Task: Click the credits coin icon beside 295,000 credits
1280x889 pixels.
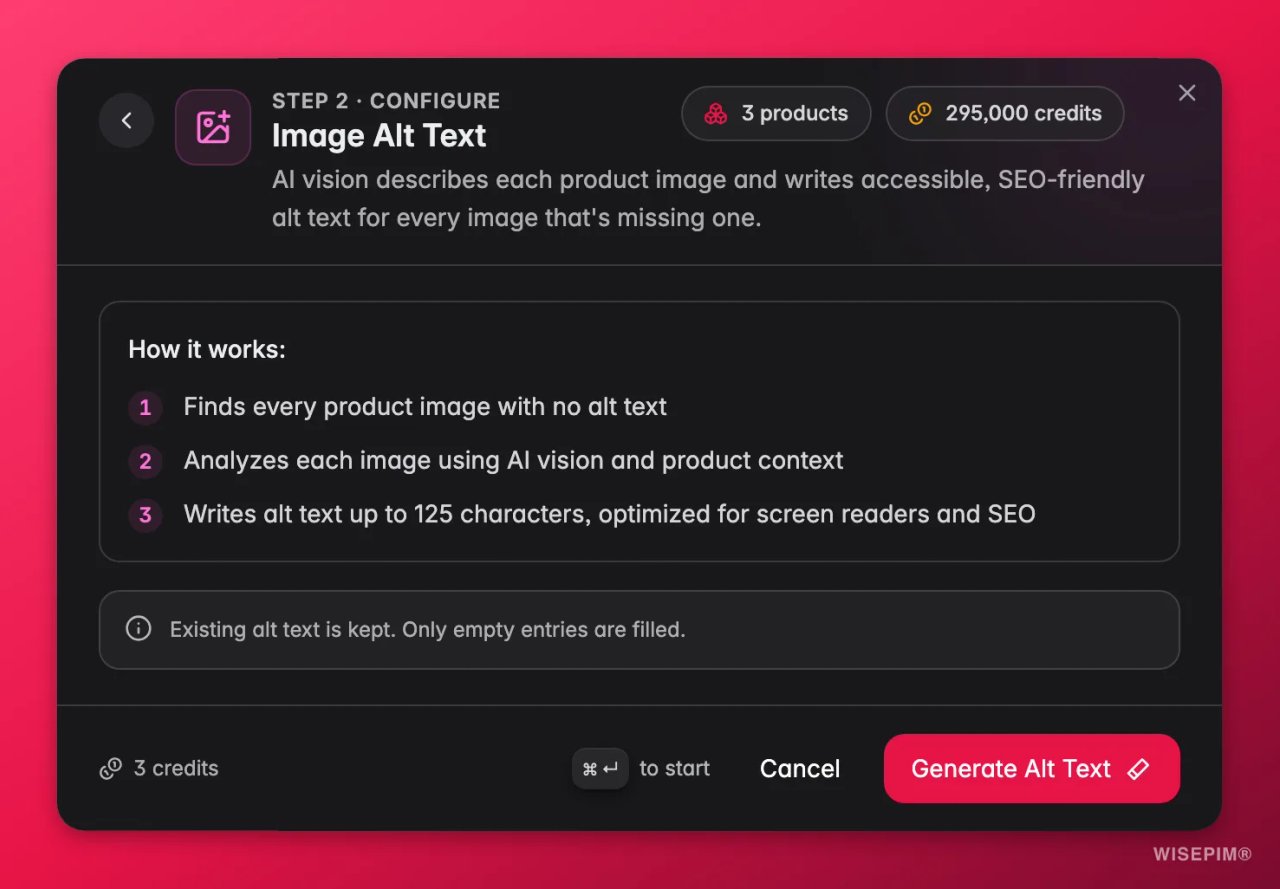Action: pos(920,114)
